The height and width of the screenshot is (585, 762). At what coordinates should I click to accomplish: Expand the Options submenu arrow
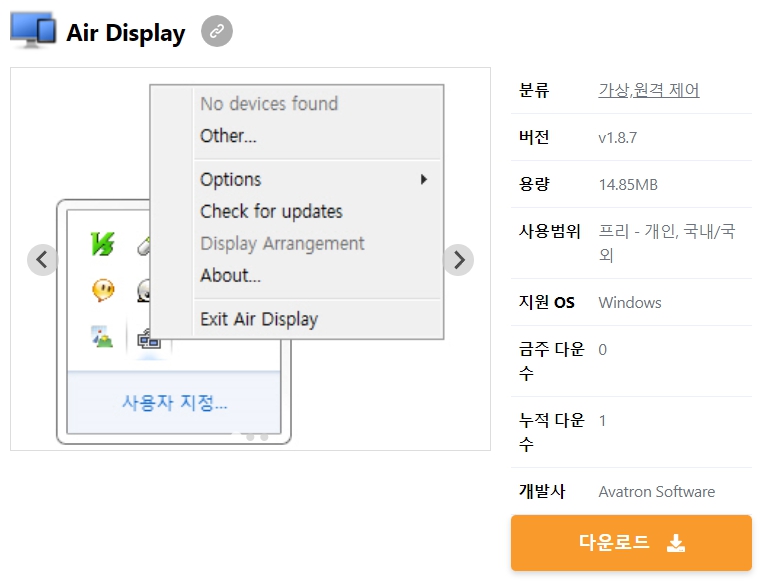click(424, 179)
